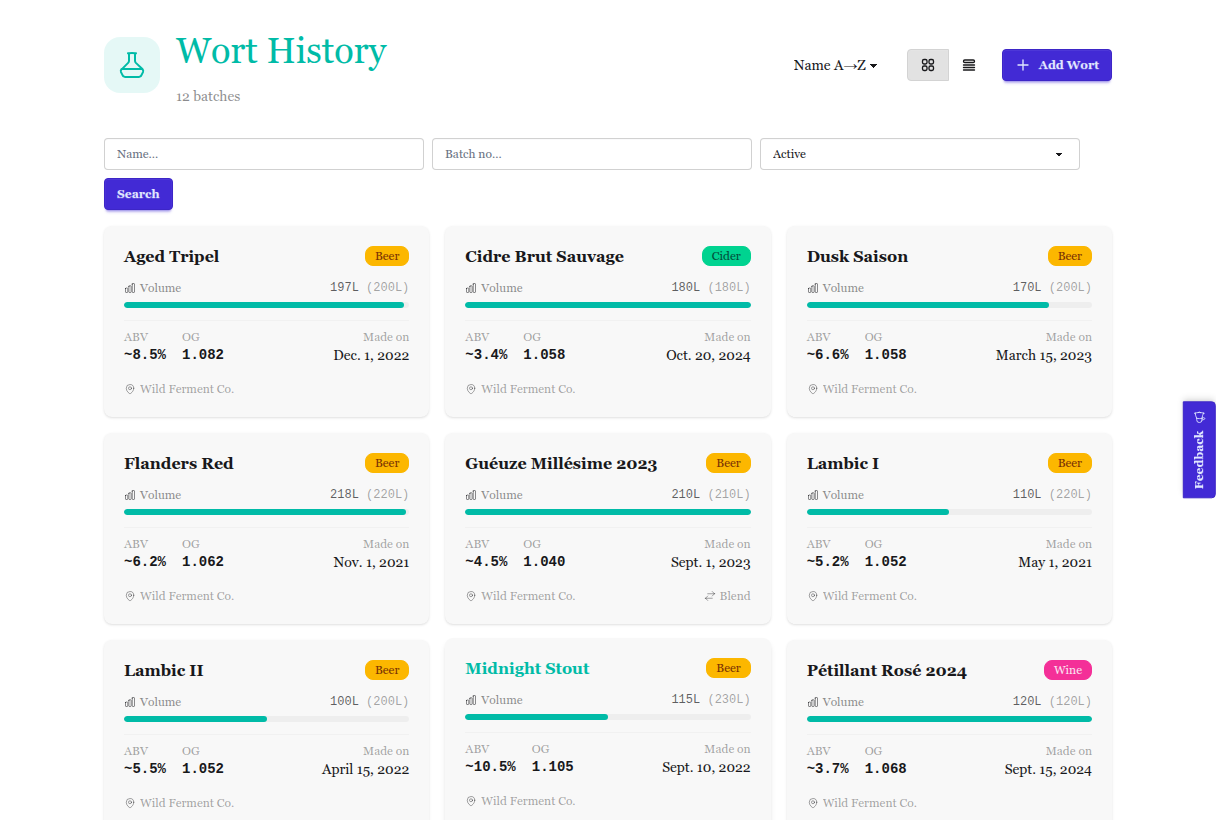1216x820 pixels.
Task: Click the volume chart icon on Dusk Saison card
Action: [x=812, y=288]
